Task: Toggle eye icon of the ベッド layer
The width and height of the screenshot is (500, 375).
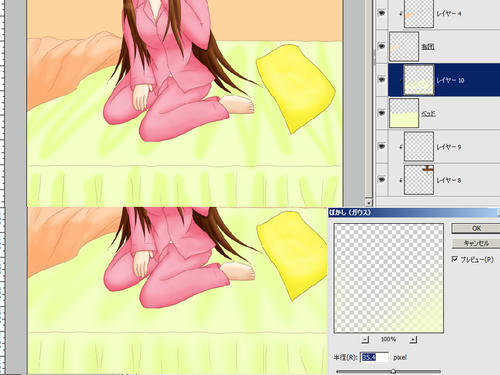Action: (381, 113)
